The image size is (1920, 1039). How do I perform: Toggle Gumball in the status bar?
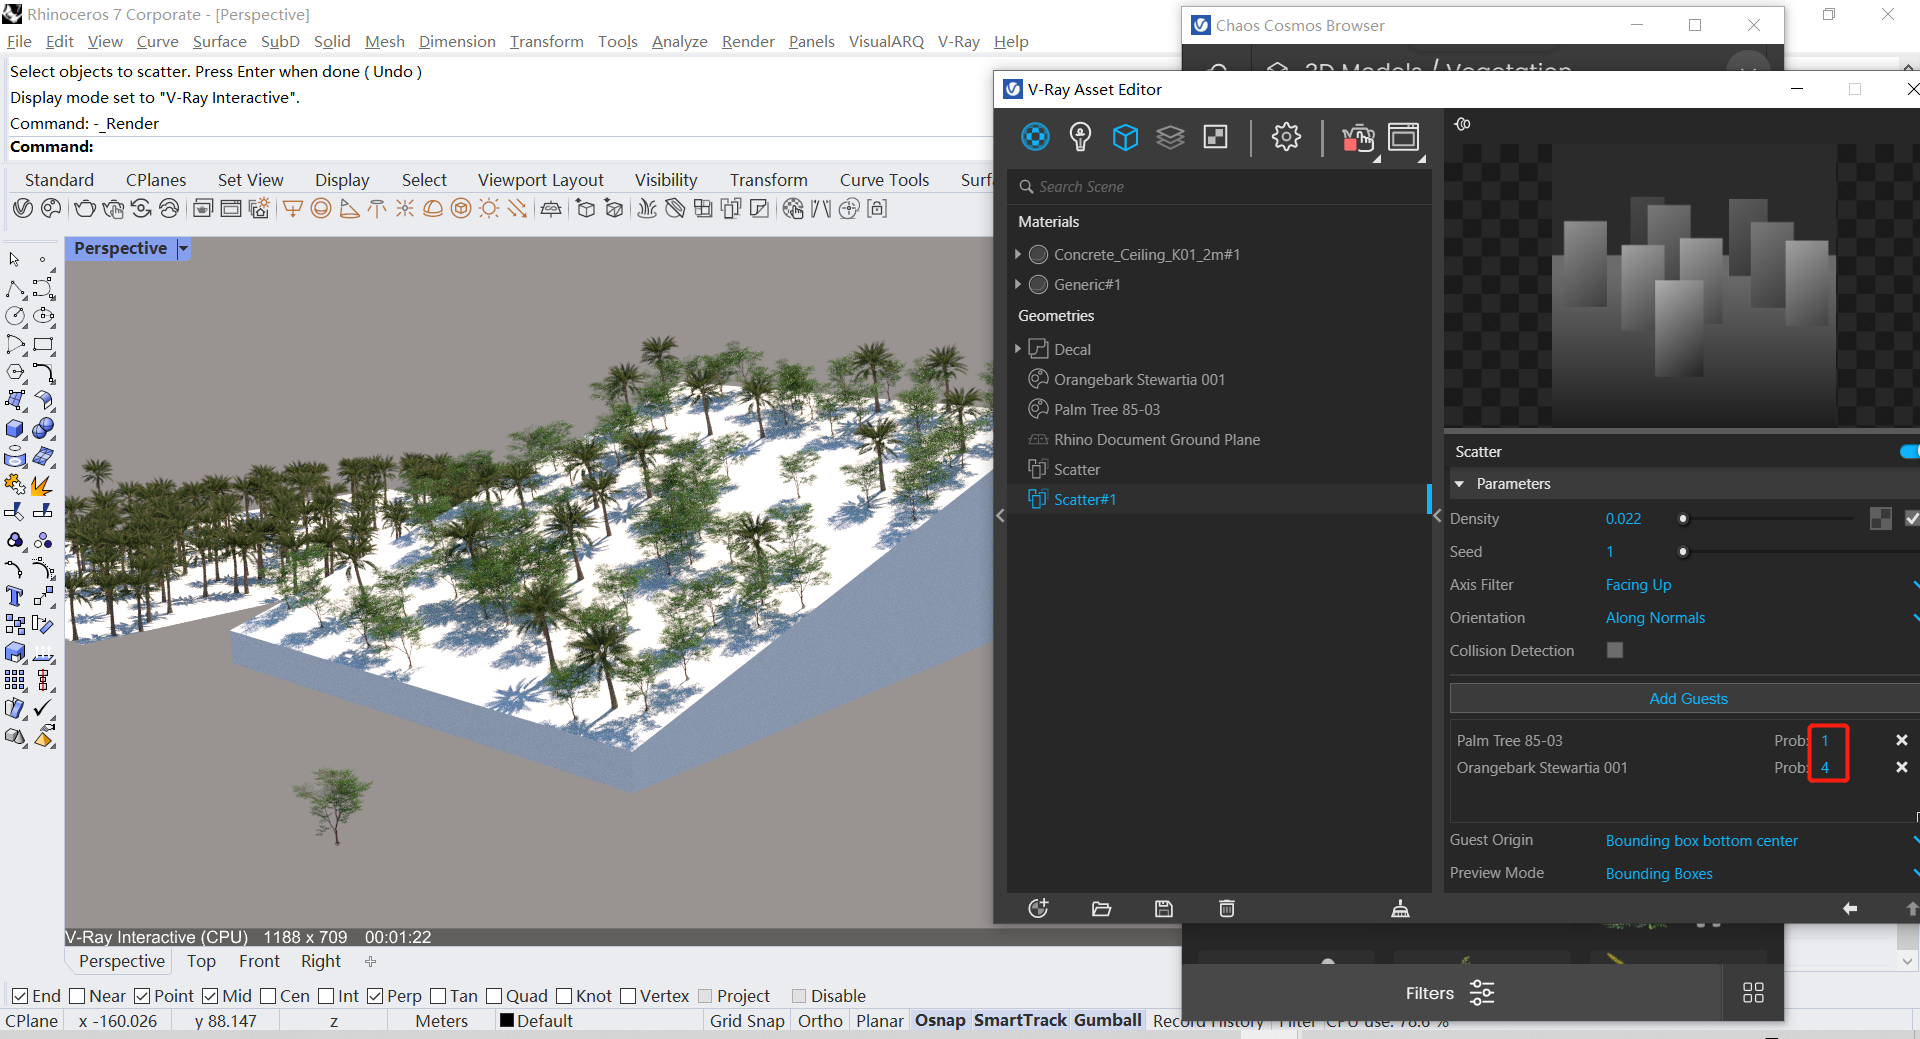(1108, 1020)
